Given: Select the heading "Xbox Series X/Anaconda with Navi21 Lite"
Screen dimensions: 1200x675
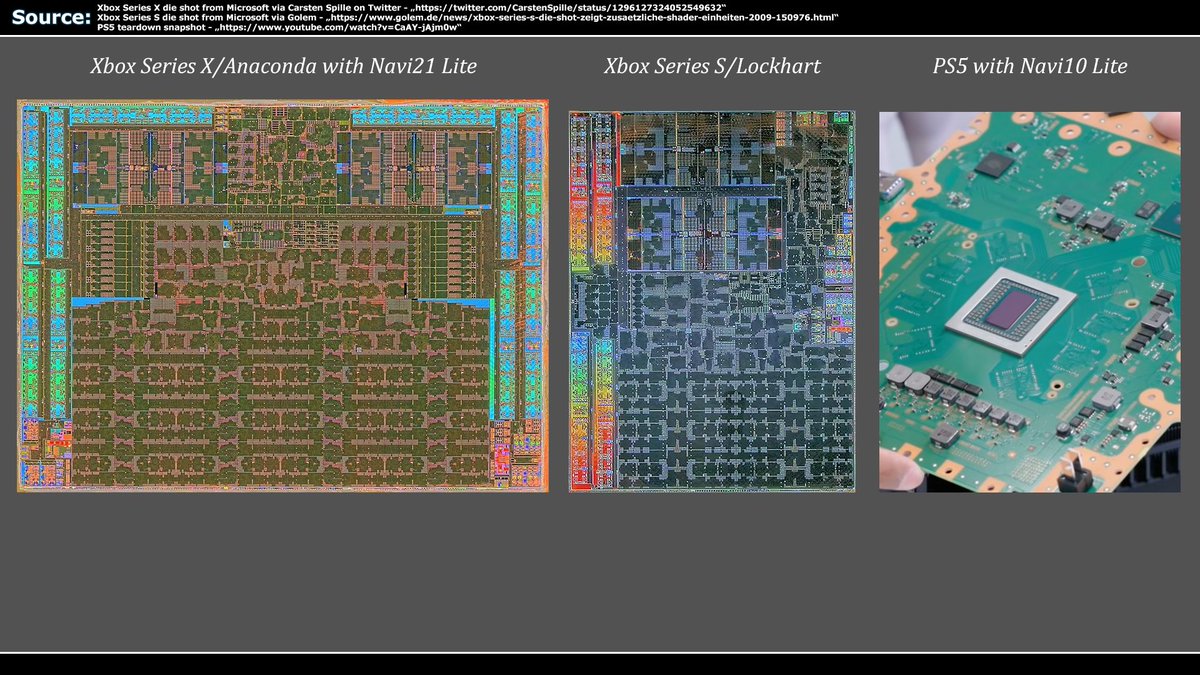Looking at the screenshot, I should click(x=283, y=66).
